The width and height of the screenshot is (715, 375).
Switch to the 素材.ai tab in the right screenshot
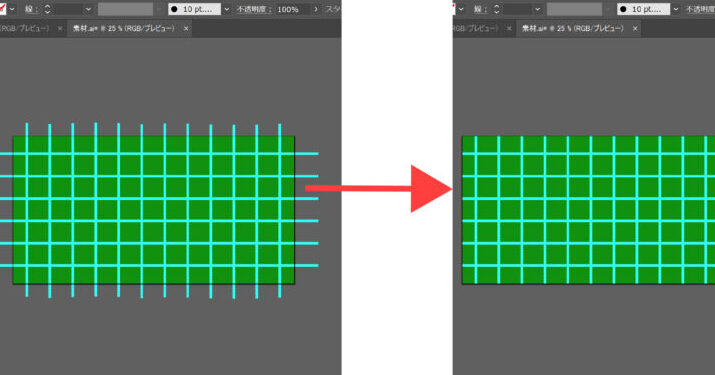point(573,28)
